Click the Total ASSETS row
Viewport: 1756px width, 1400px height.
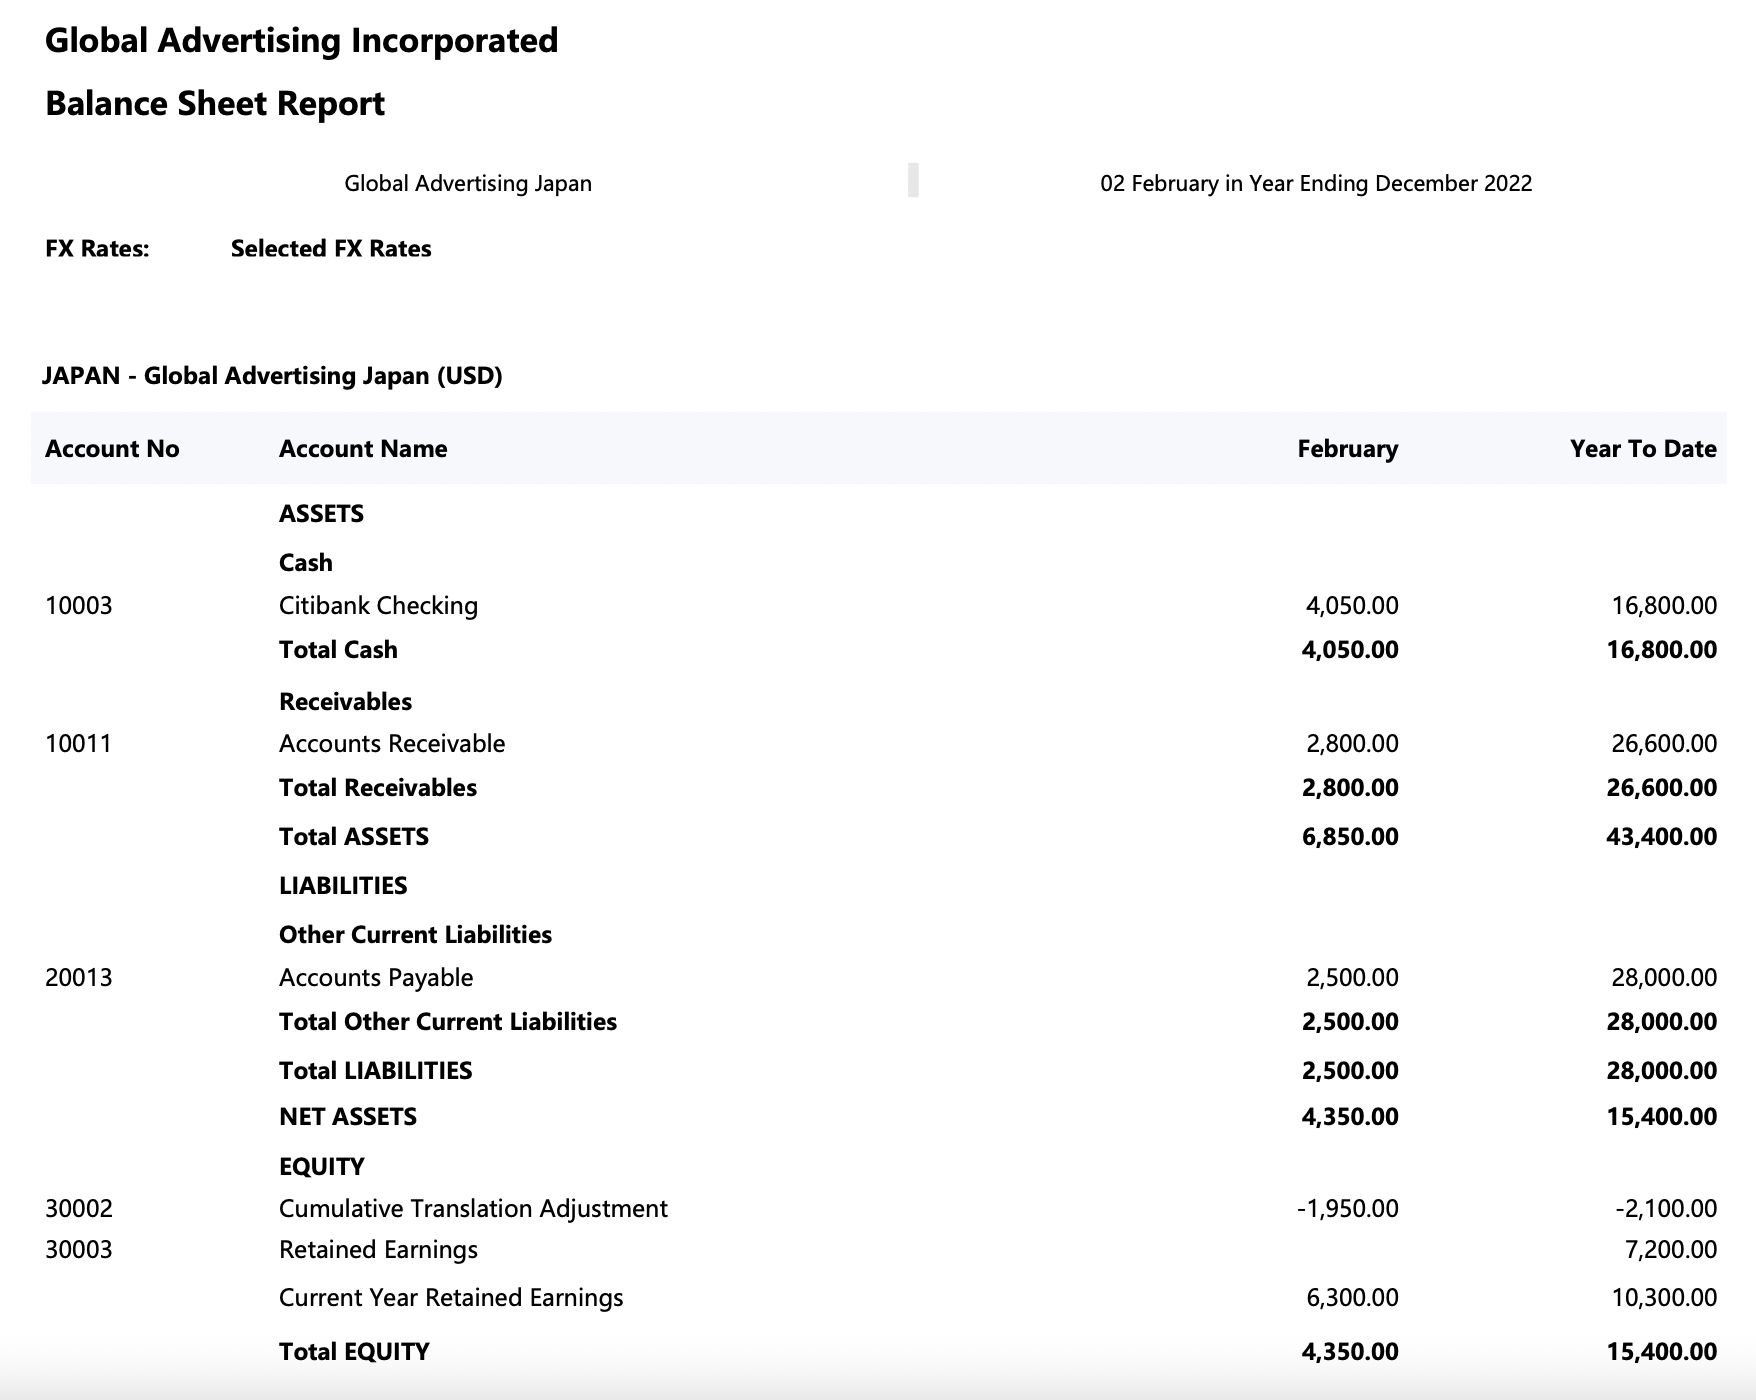click(x=354, y=836)
